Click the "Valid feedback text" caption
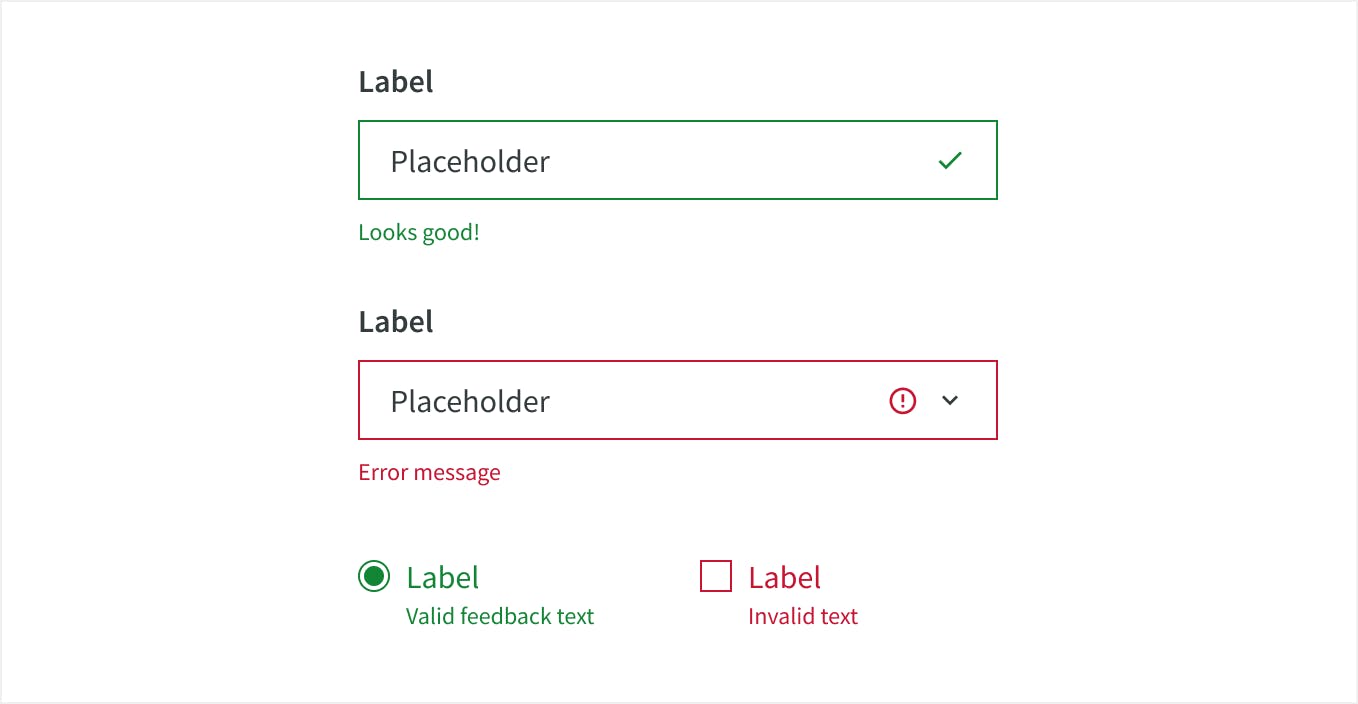This screenshot has height=704, width=1358. pyautogui.click(x=500, y=616)
